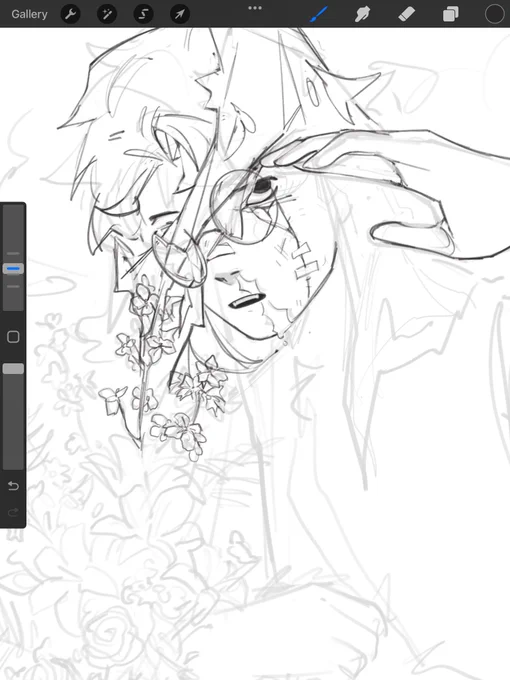Tap the sidebar modify square button
This screenshot has width=510, height=680.
(x=13, y=337)
